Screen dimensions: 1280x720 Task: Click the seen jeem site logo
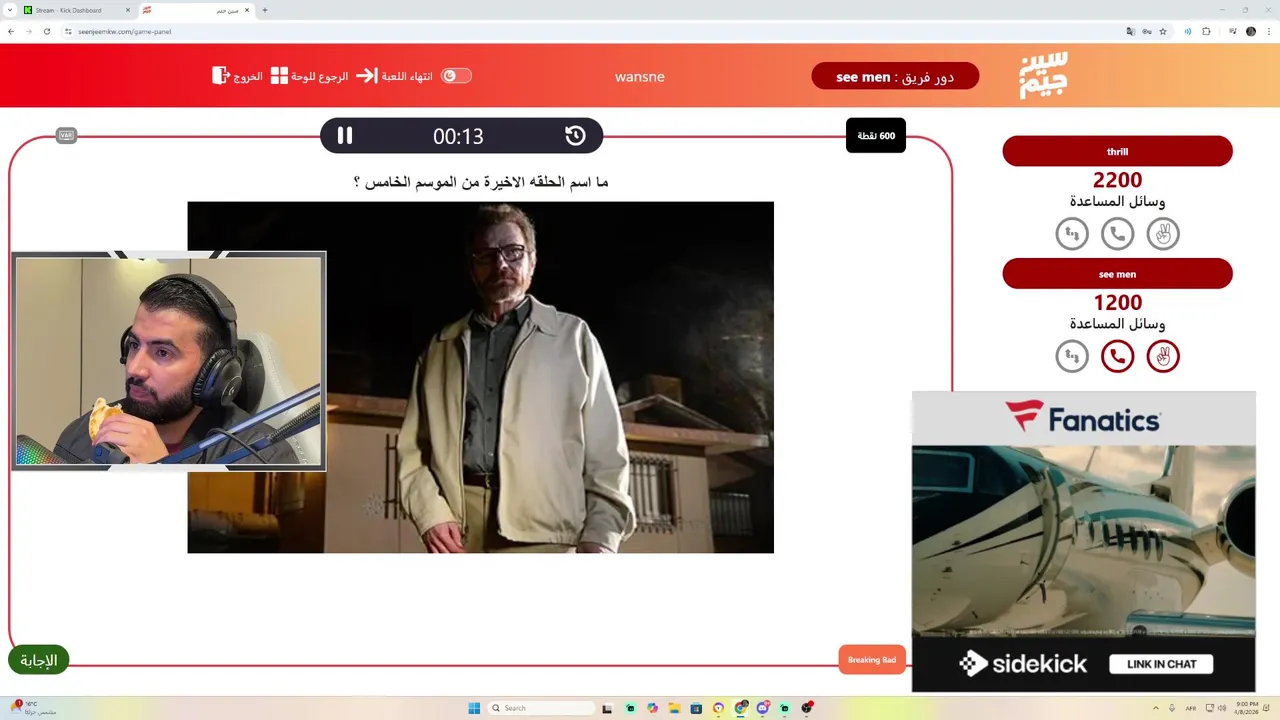[x=1044, y=75]
